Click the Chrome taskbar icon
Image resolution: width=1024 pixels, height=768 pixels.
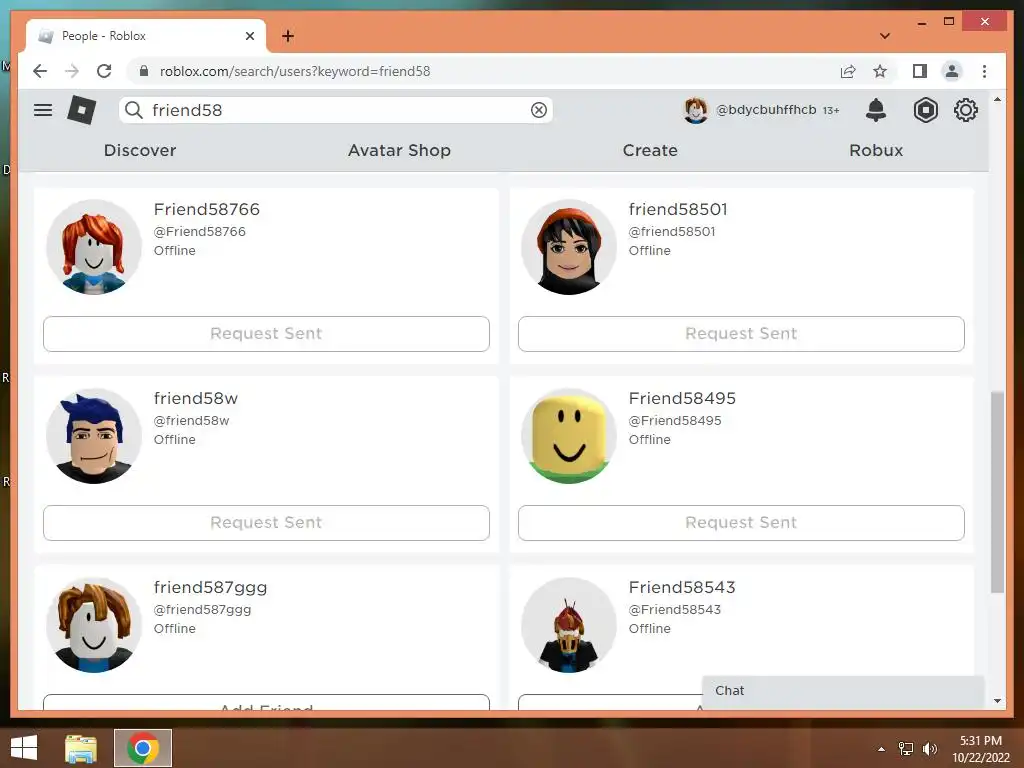143,748
